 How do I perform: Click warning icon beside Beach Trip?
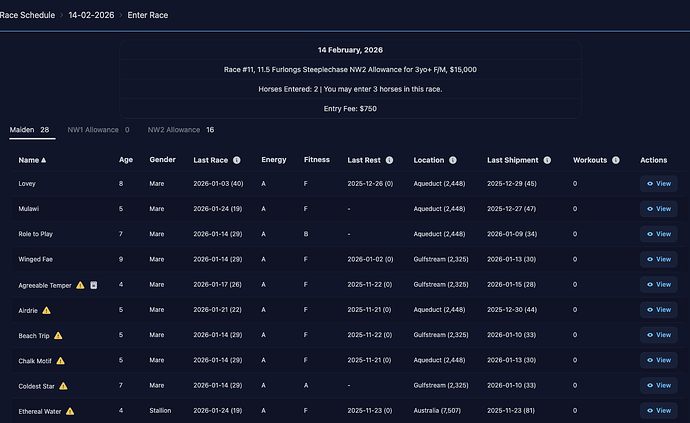click(x=58, y=335)
